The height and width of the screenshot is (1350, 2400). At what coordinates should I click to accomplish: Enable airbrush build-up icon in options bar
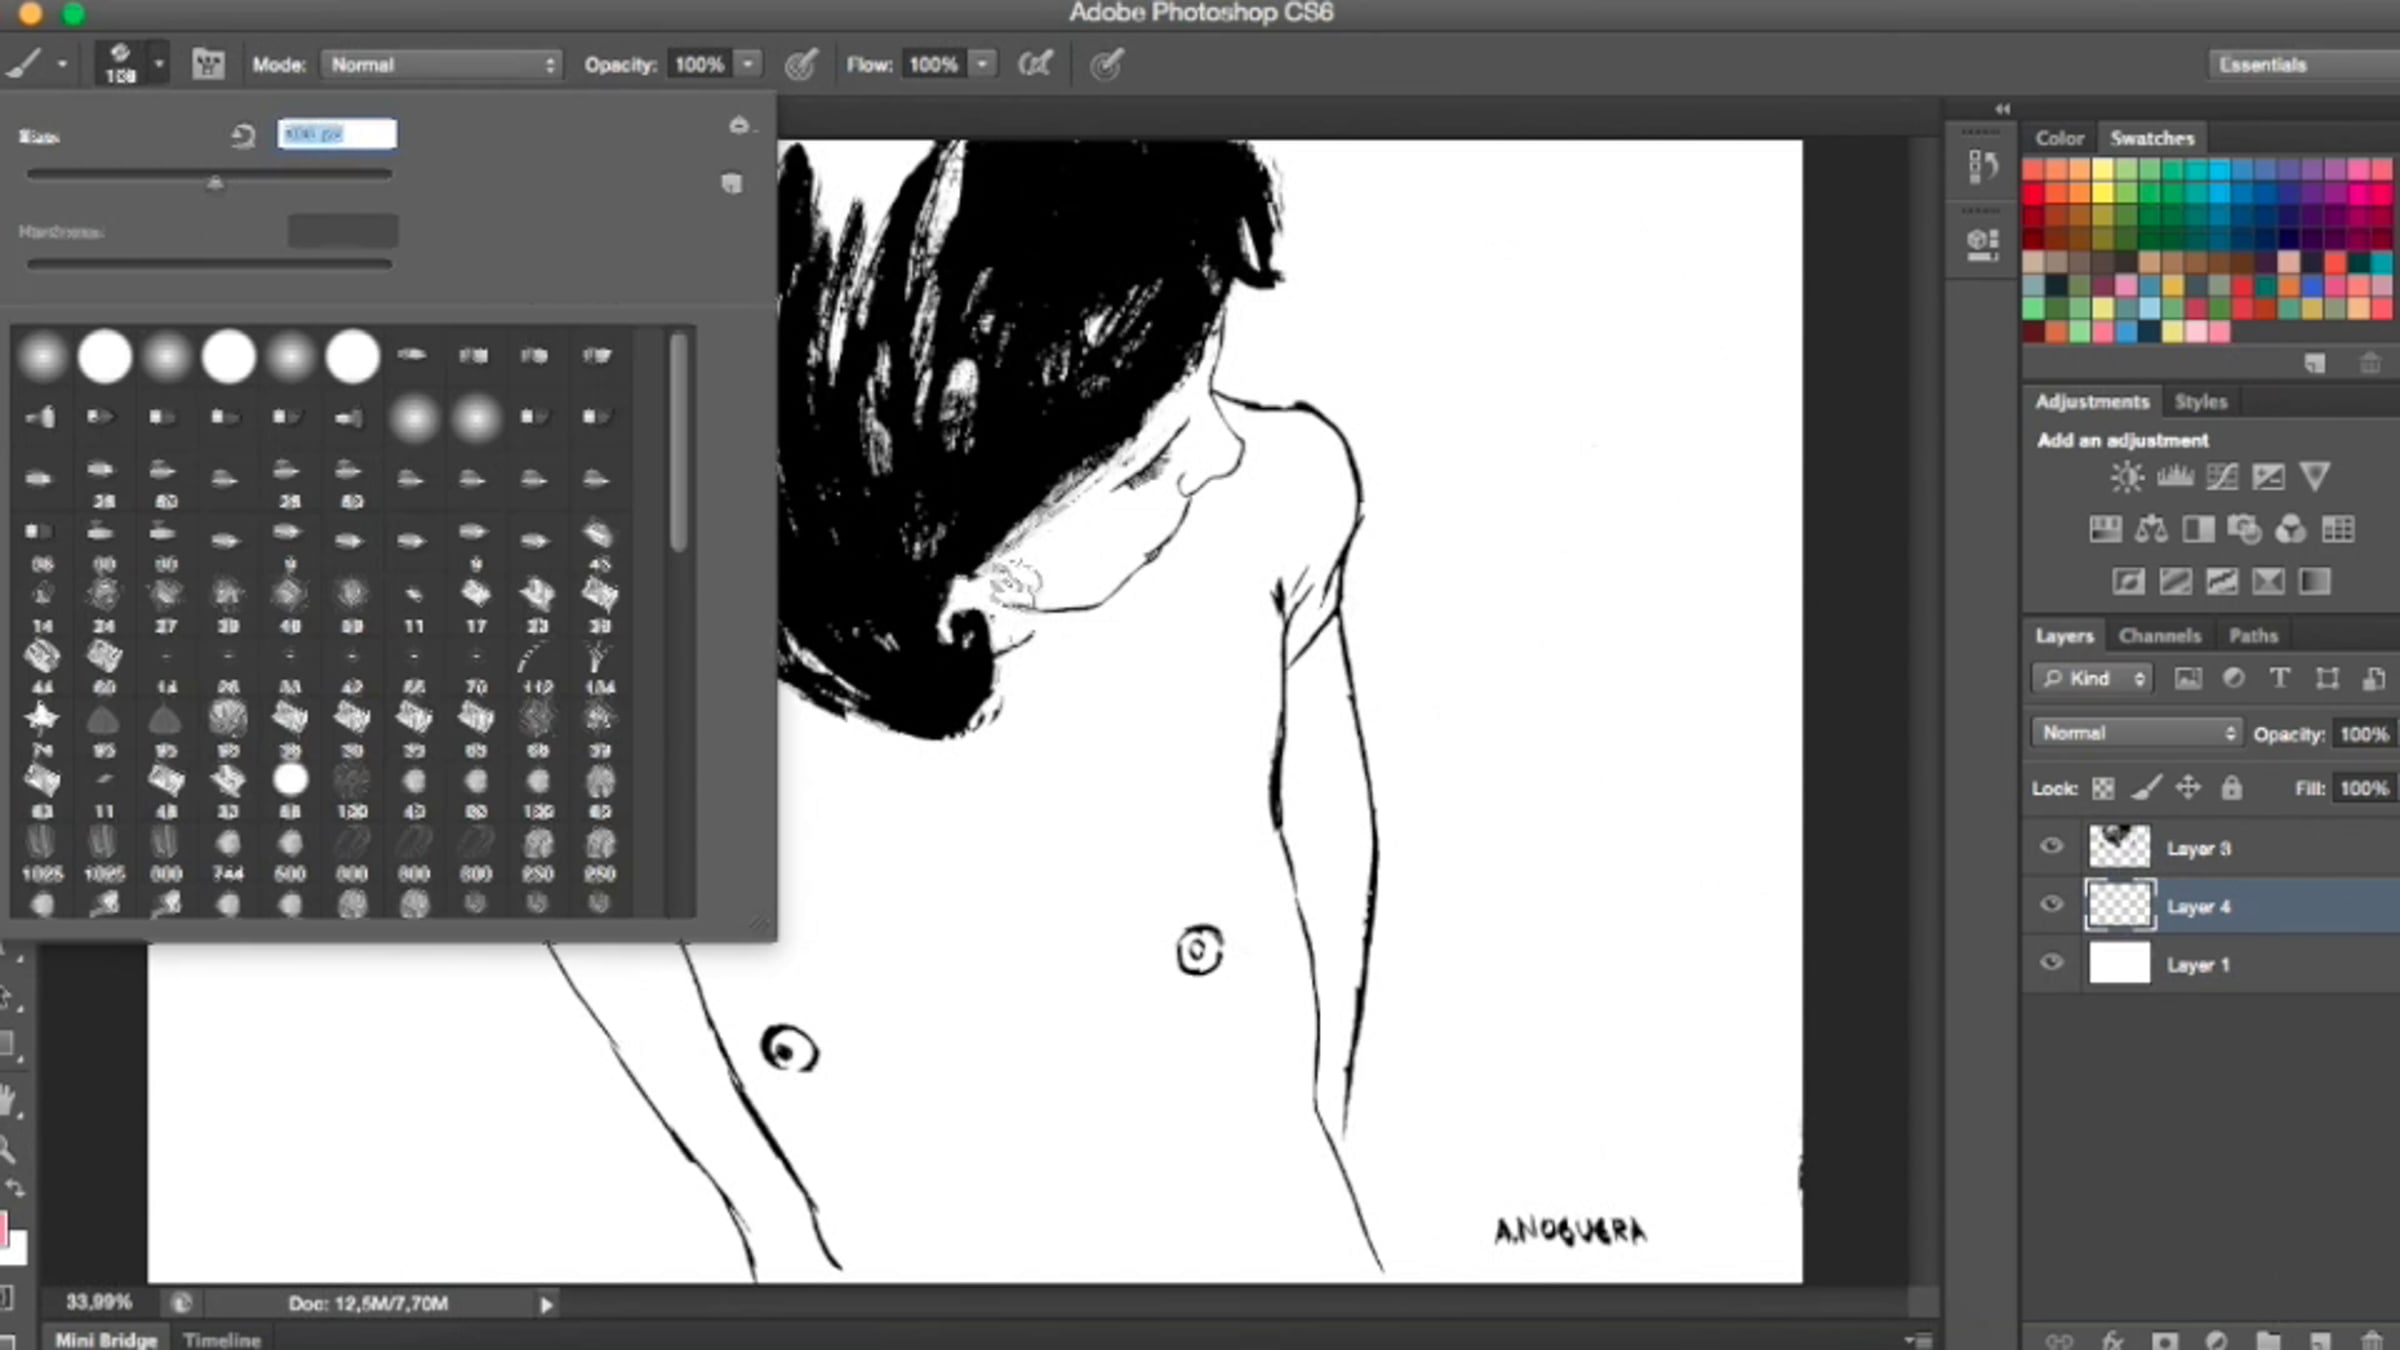(1035, 65)
